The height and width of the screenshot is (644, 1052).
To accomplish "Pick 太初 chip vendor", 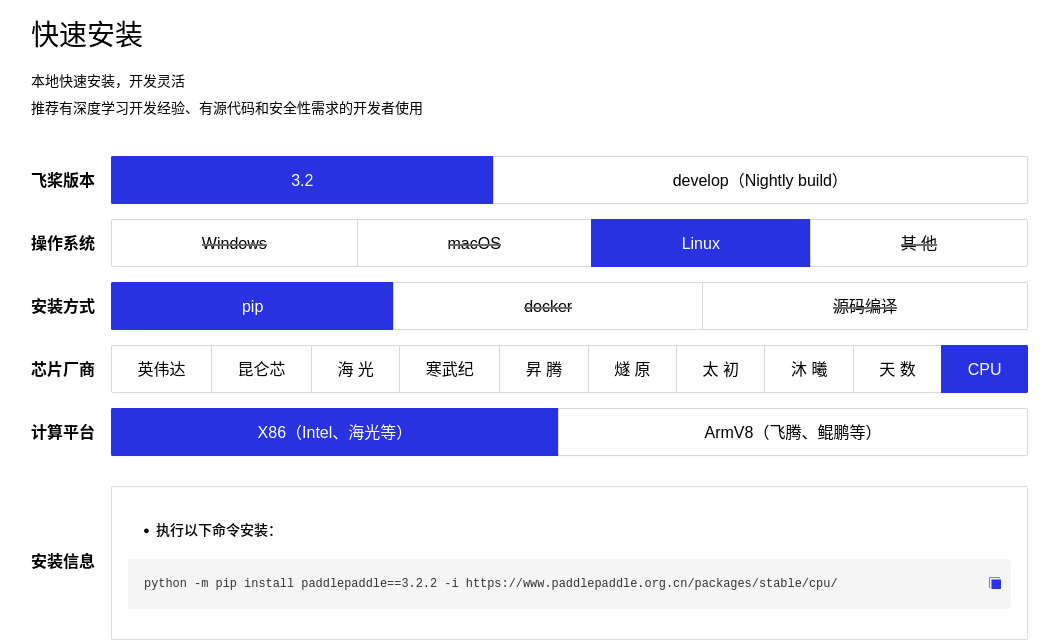I will click(x=721, y=369).
